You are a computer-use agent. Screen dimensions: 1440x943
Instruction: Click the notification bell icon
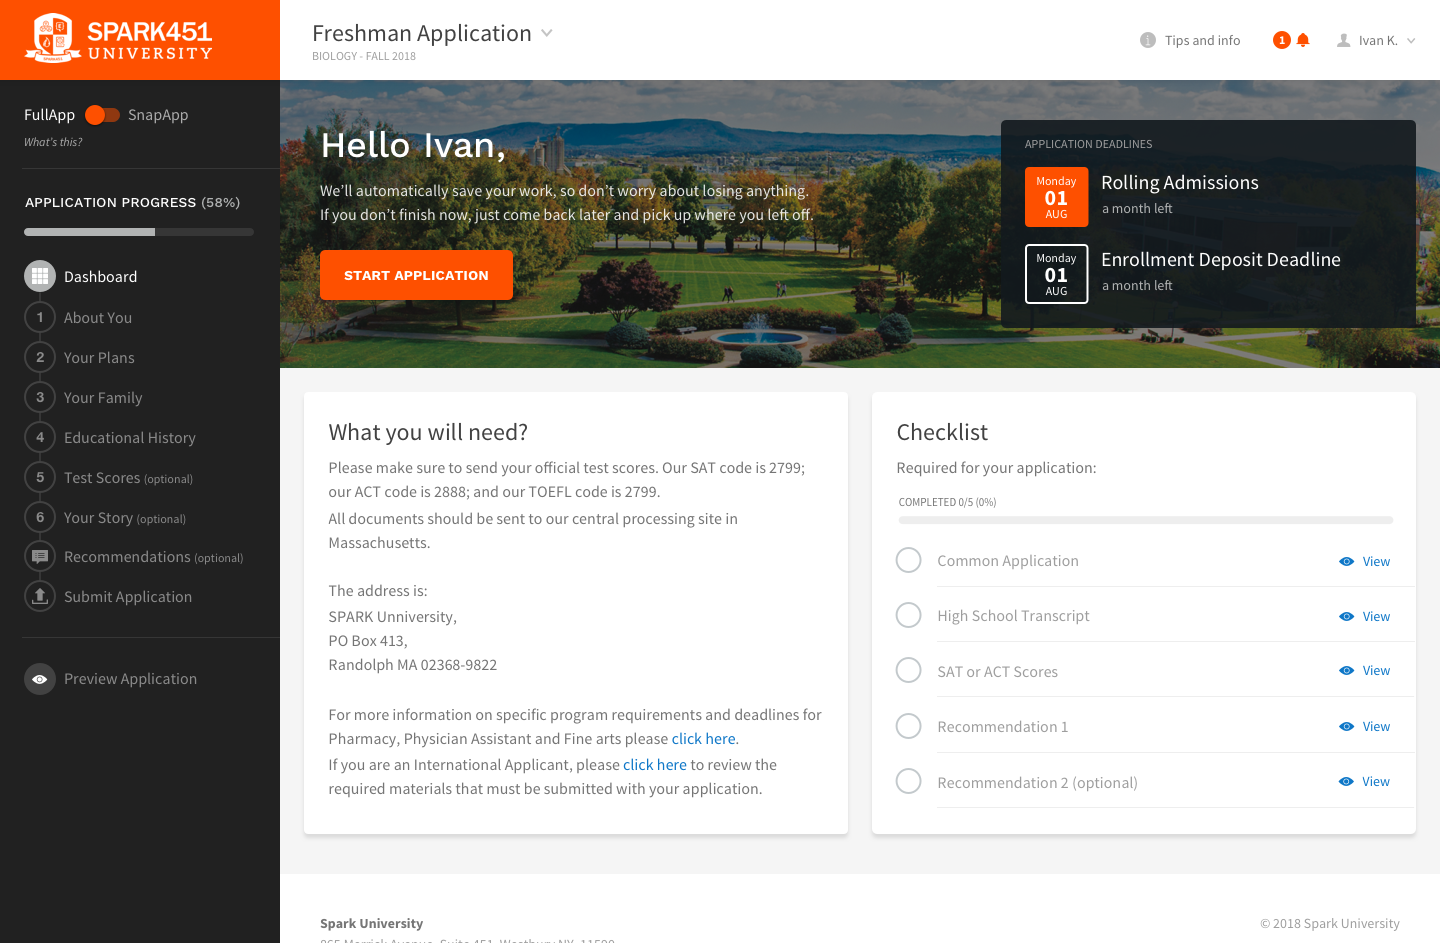[x=1302, y=40]
